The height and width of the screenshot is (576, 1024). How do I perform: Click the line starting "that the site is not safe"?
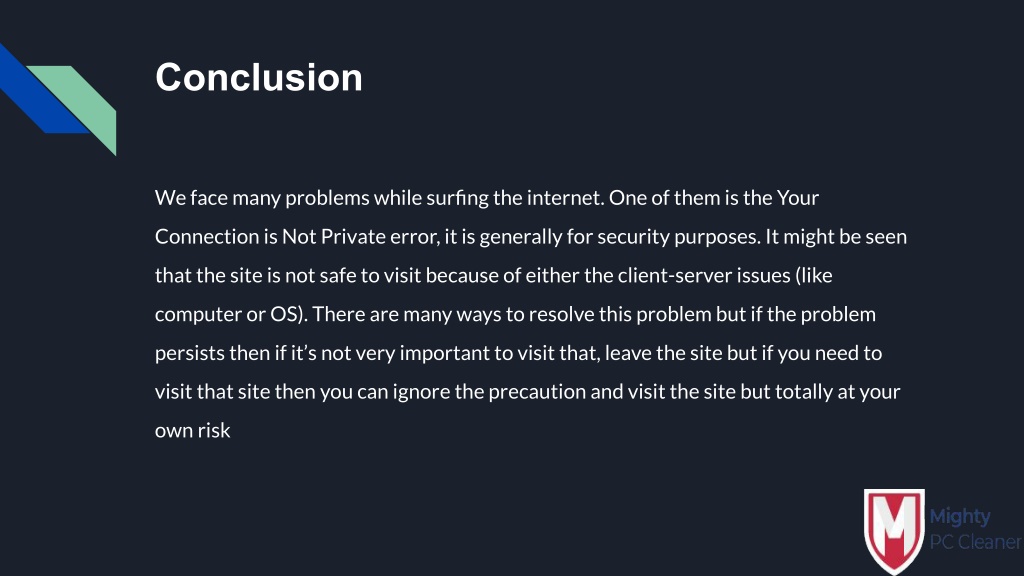493,276
